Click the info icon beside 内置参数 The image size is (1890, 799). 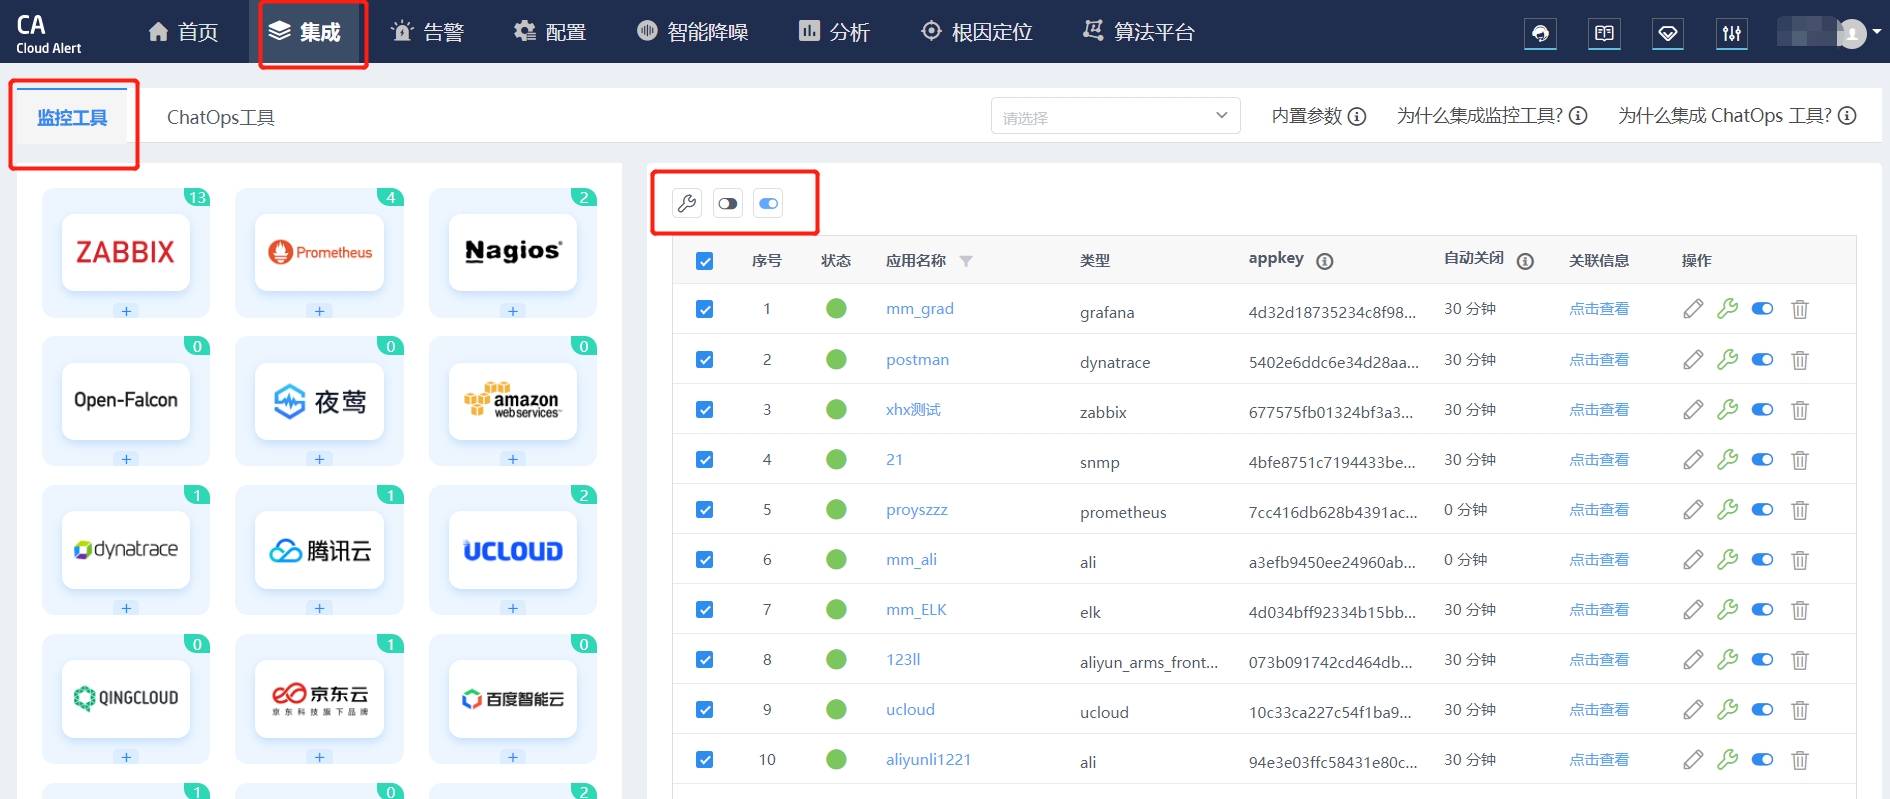(x=1357, y=116)
